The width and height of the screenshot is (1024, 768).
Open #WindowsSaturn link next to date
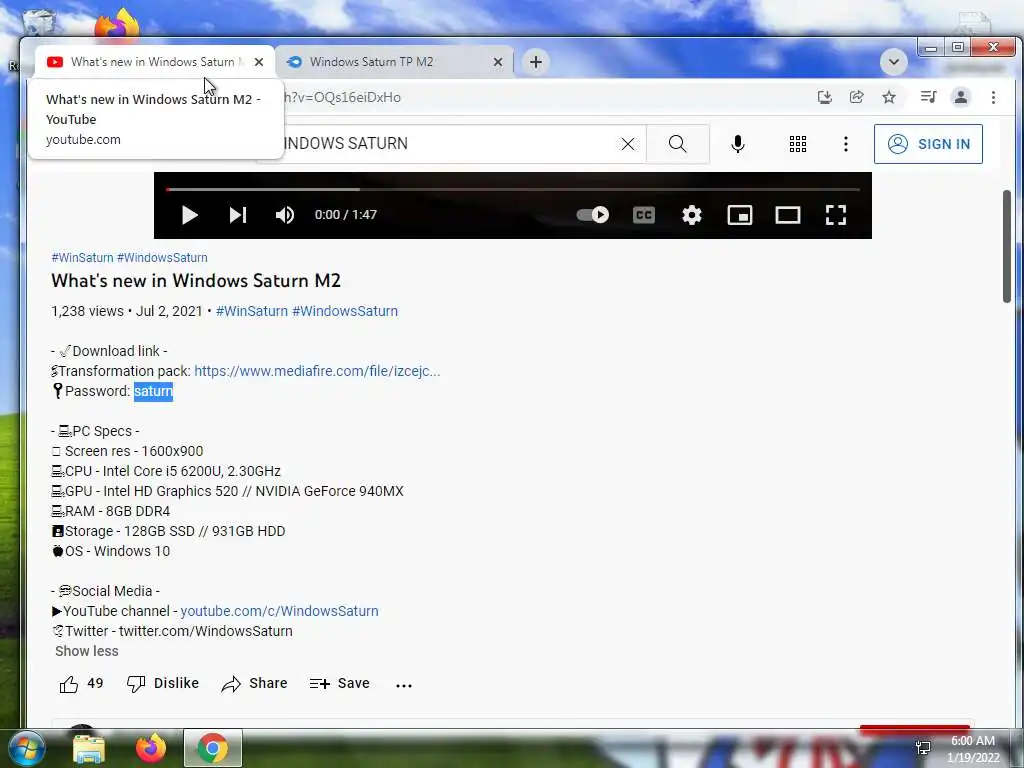click(x=345, y=311)
